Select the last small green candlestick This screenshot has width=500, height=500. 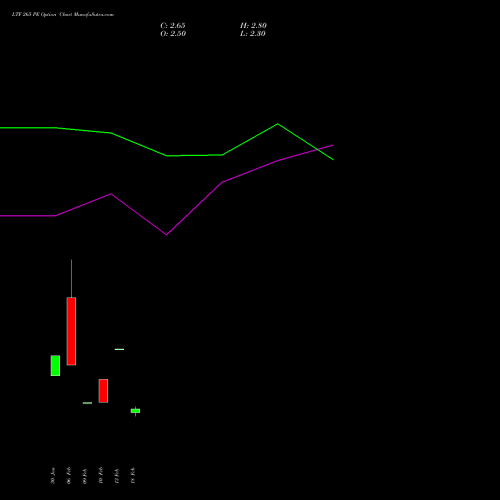135,411
